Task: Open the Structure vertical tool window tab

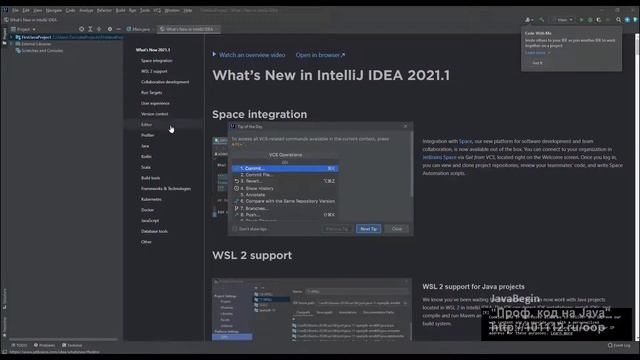Action: coord(4,299)
